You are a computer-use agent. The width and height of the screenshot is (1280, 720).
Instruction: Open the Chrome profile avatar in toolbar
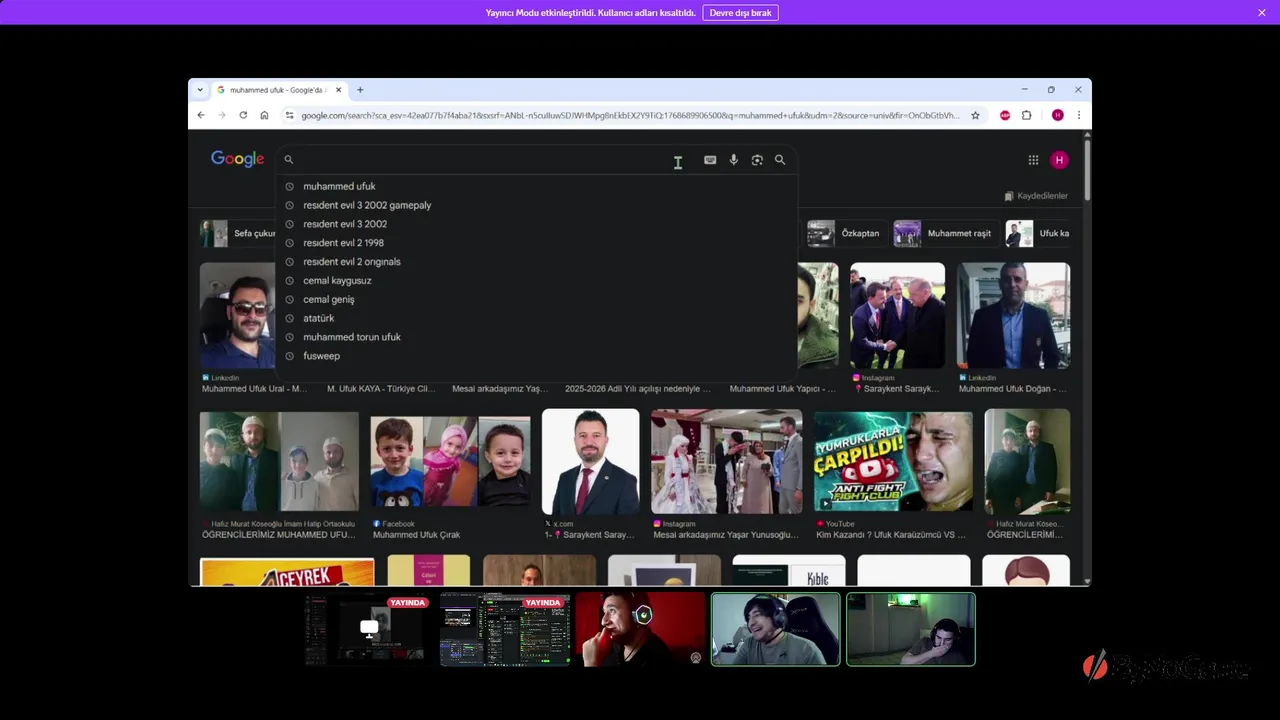coord(1057,115)
